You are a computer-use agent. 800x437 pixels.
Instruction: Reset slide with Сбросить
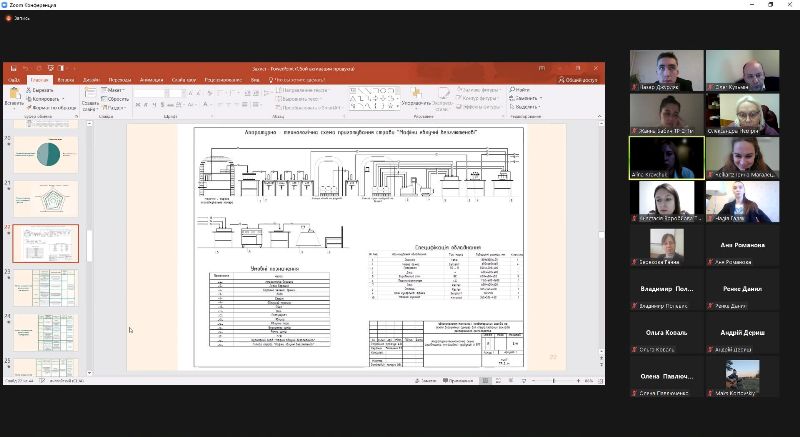coord(115,99)
